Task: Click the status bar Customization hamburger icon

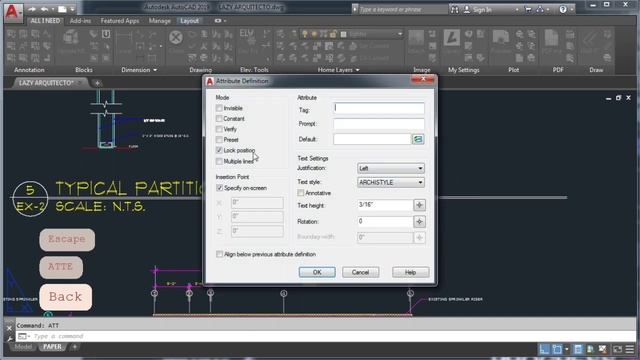Action: [630, 349]
